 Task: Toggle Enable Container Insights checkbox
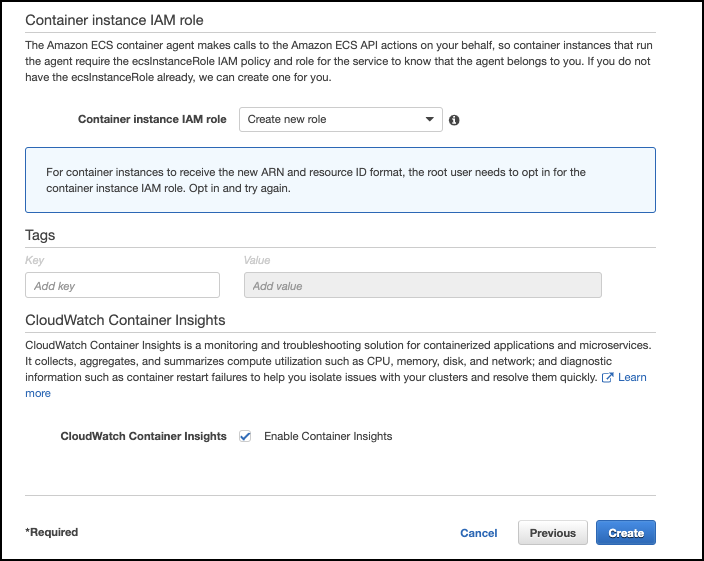(245, 436)
